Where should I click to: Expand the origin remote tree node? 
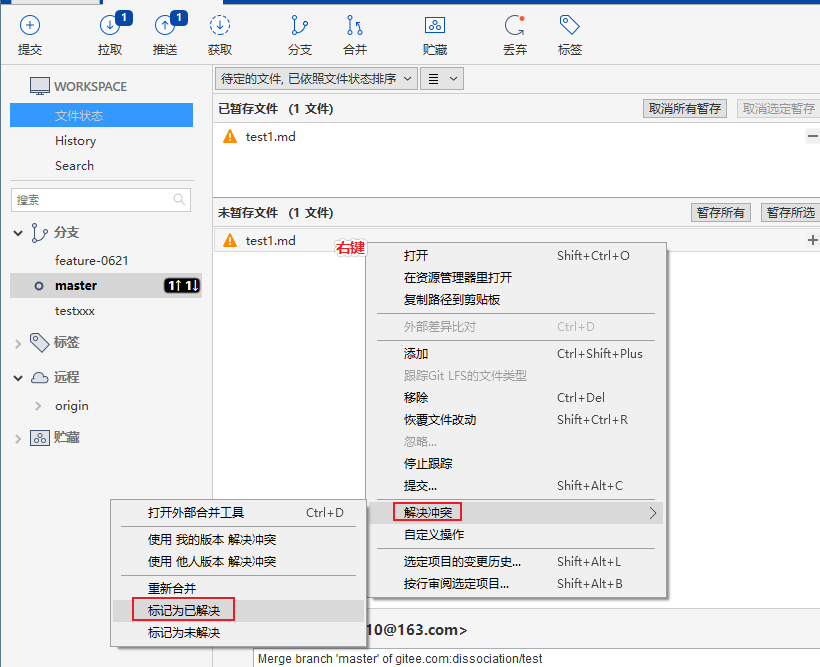38,406
